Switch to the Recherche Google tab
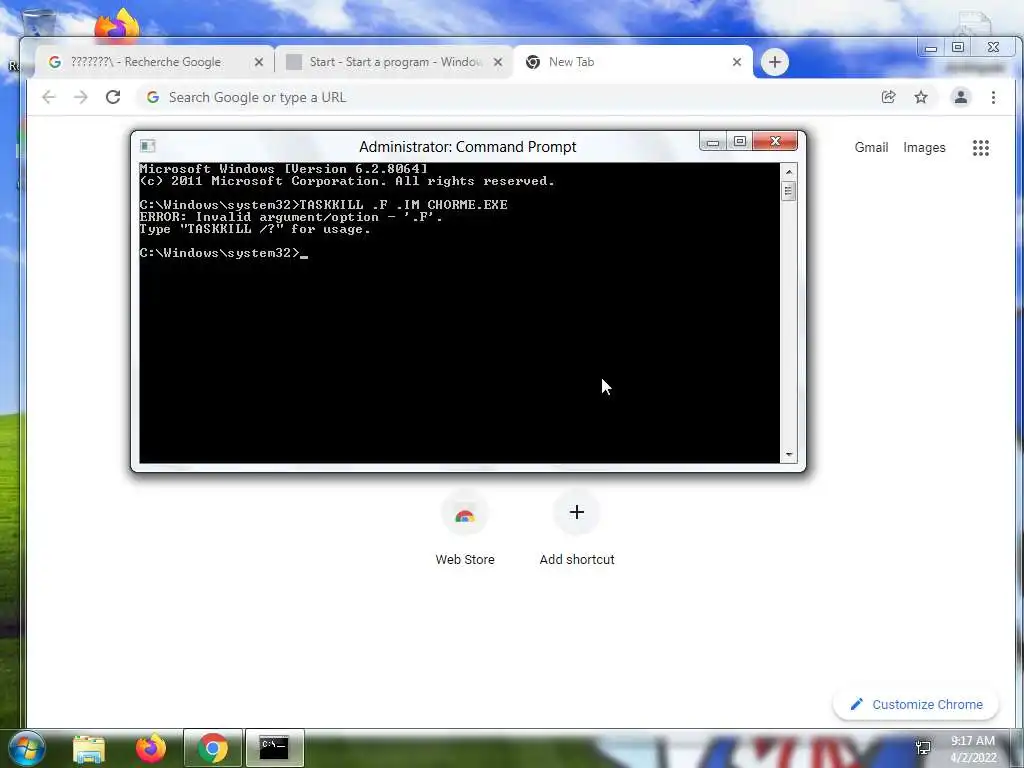Viewport: 1024px width, 768px height. [x=154, y=62]
